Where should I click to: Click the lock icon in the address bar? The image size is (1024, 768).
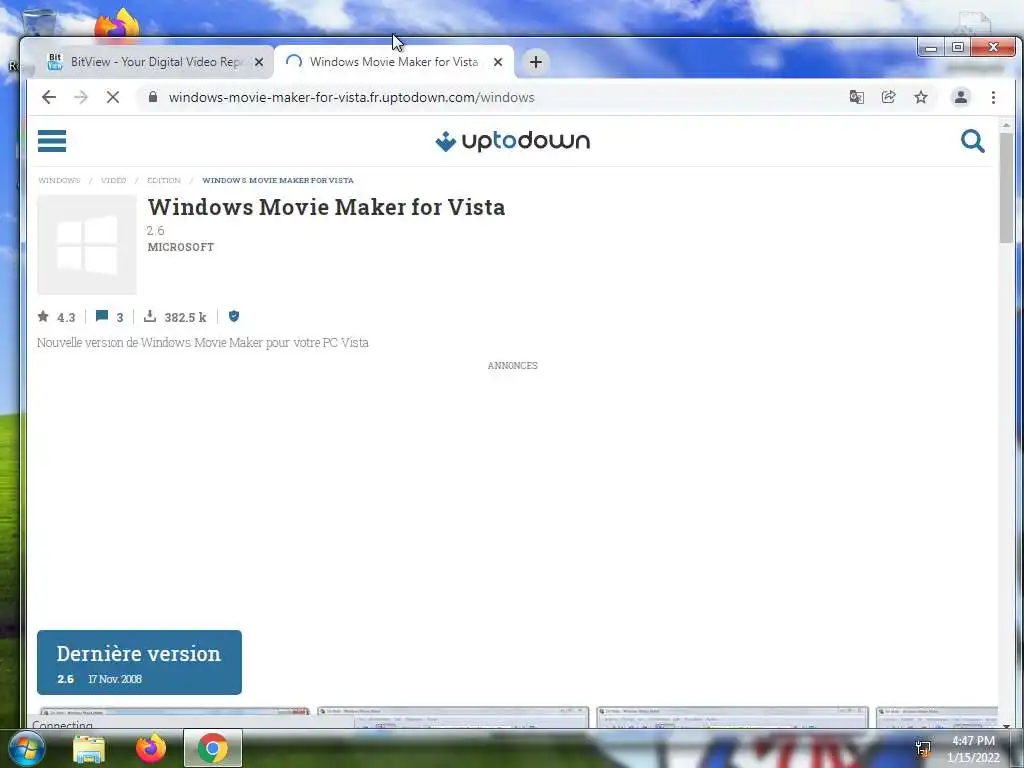coord(153,97)
